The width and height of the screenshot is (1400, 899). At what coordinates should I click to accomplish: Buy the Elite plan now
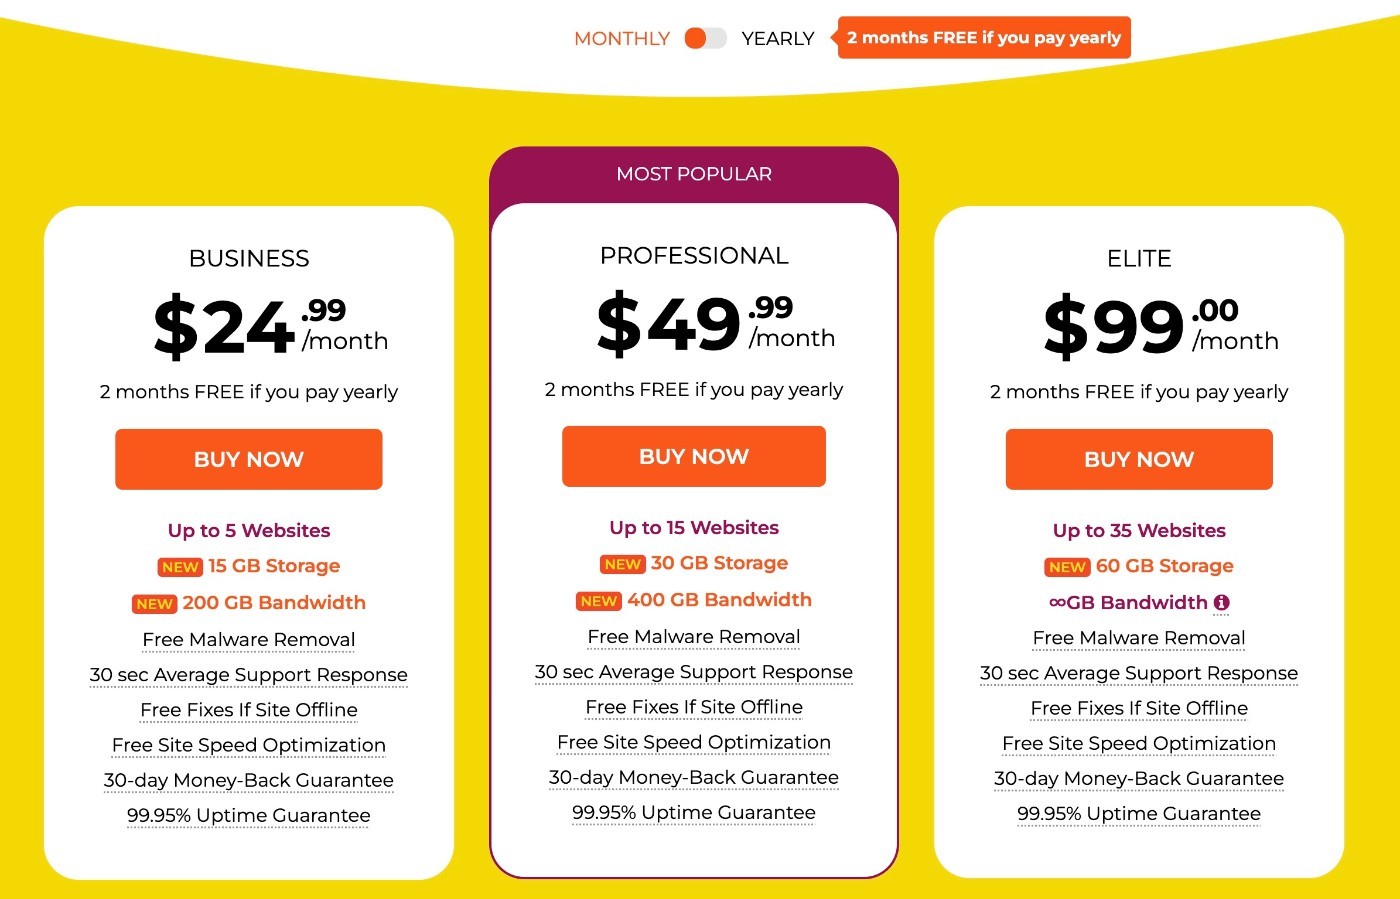pyautogui.click(x=1139, y=459)
